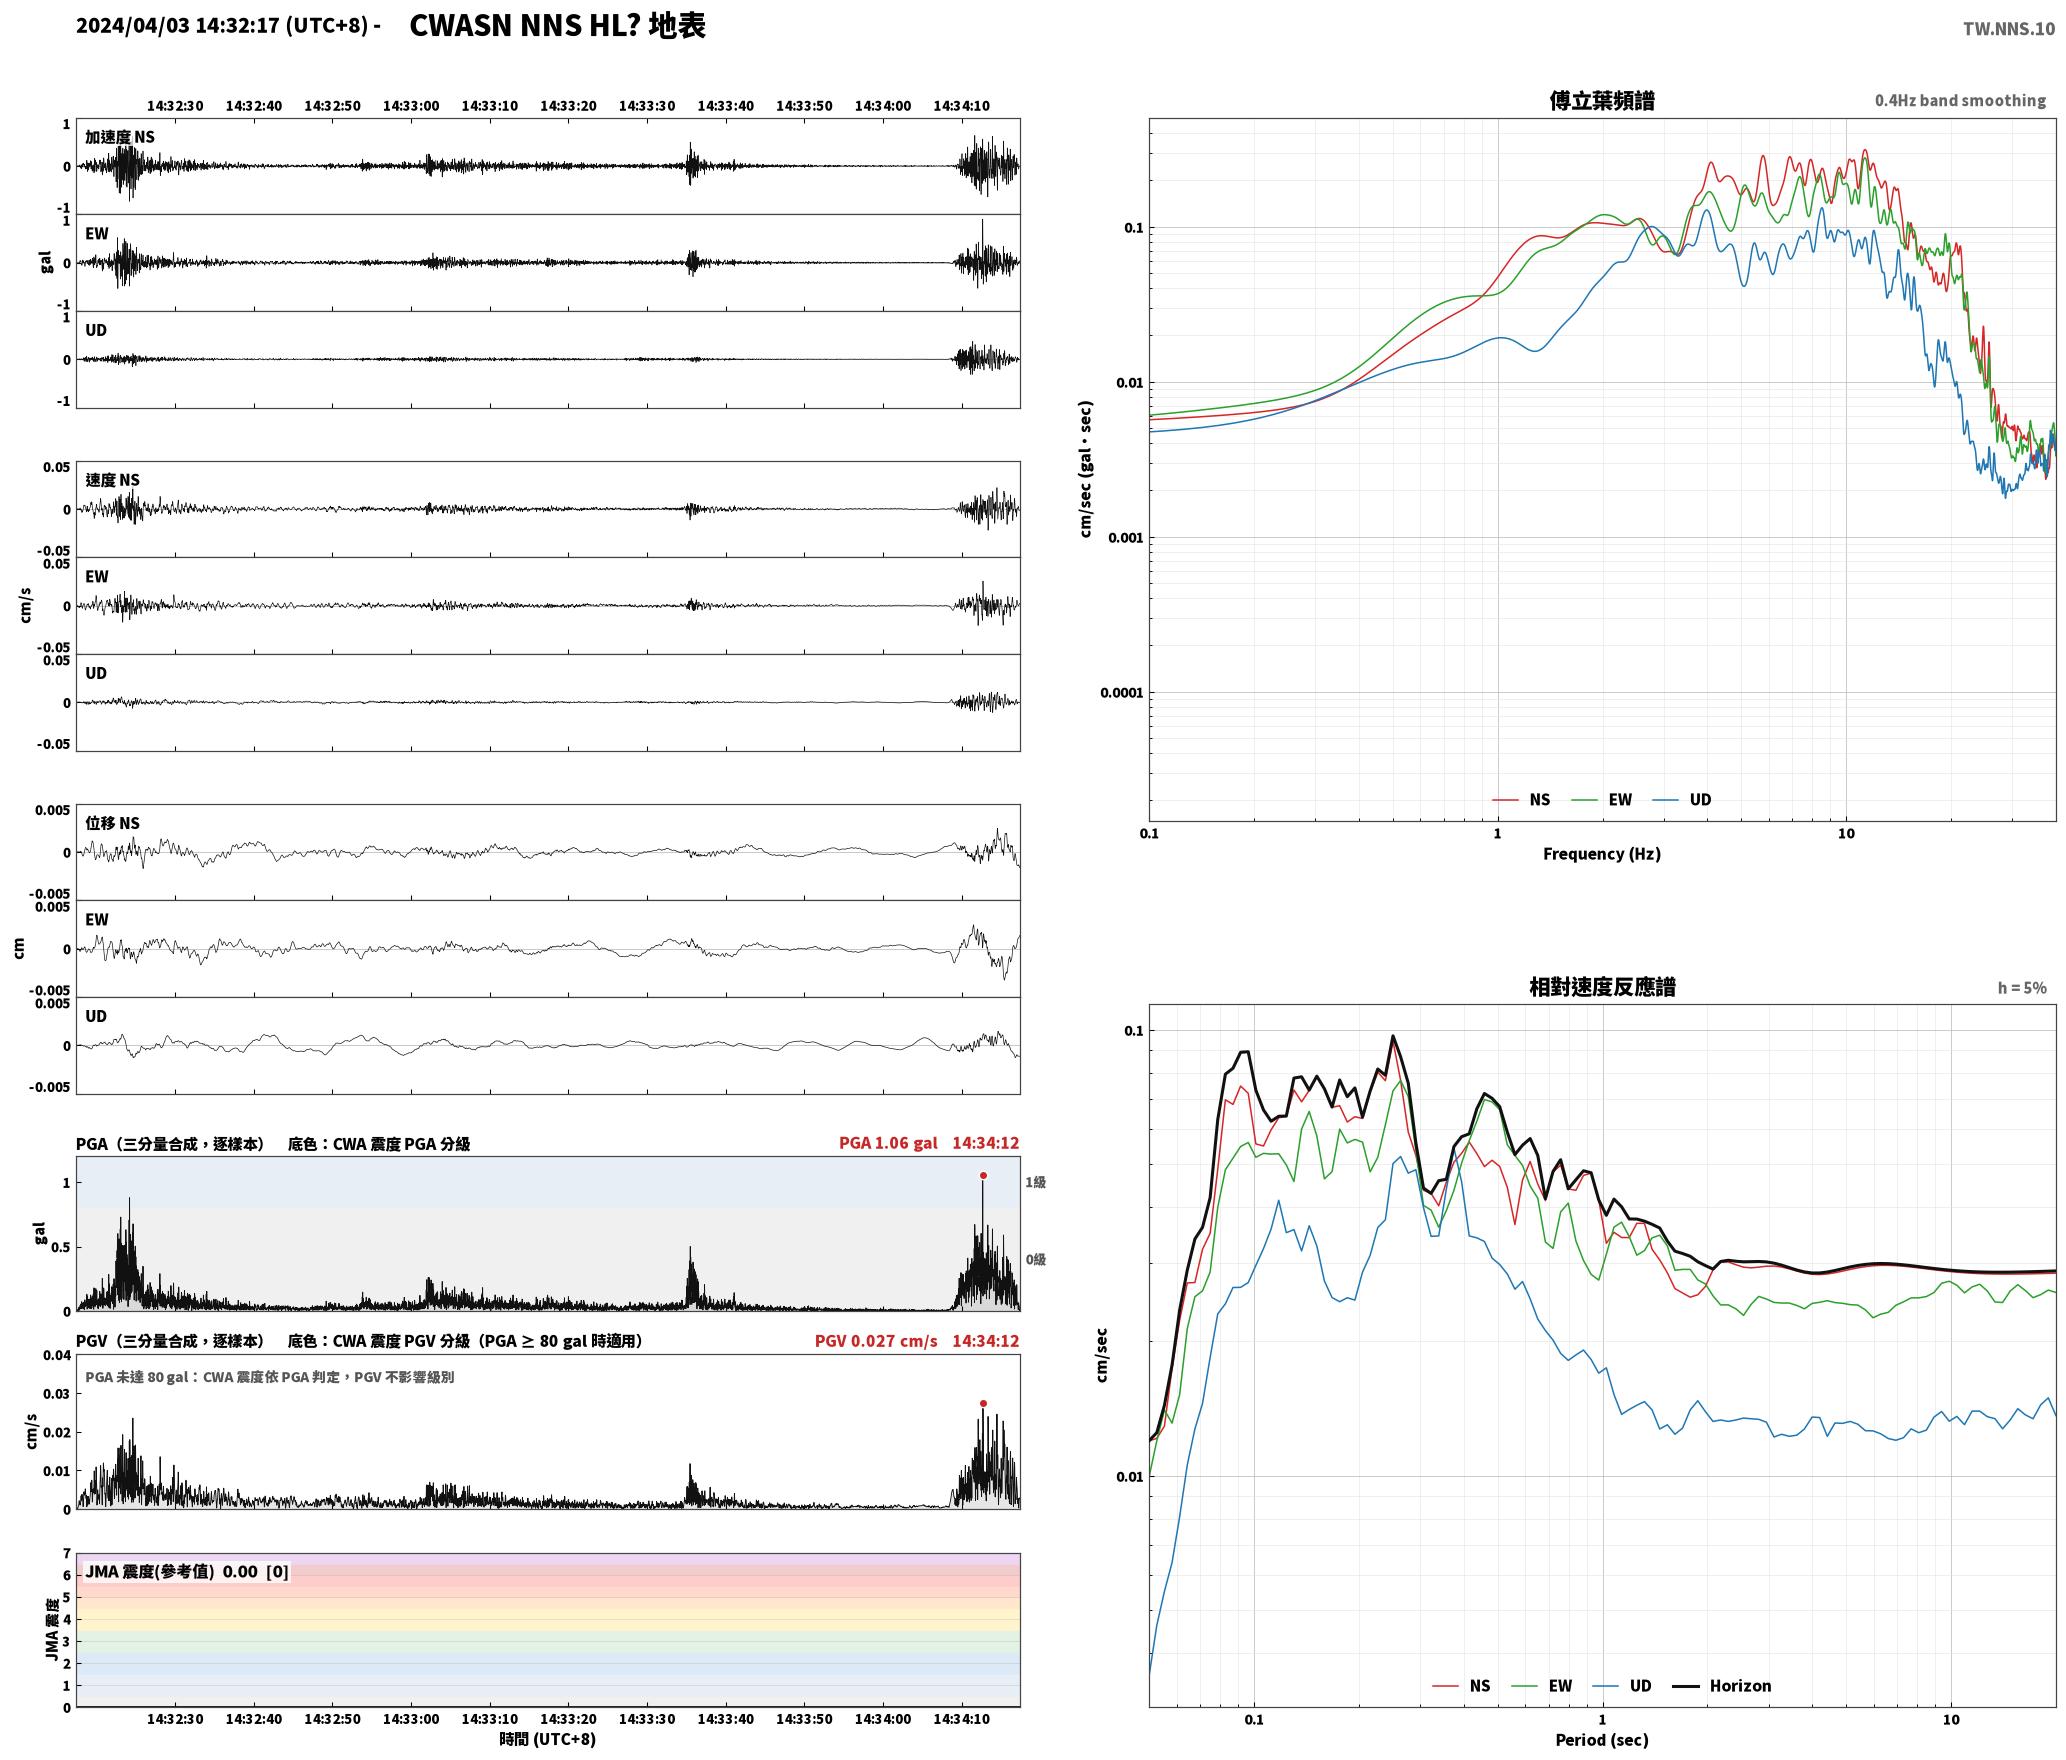Click the 14:33:00 tick on top time axis
2066x1760 pixels.
pyautogui.click(x=411, y=105)
